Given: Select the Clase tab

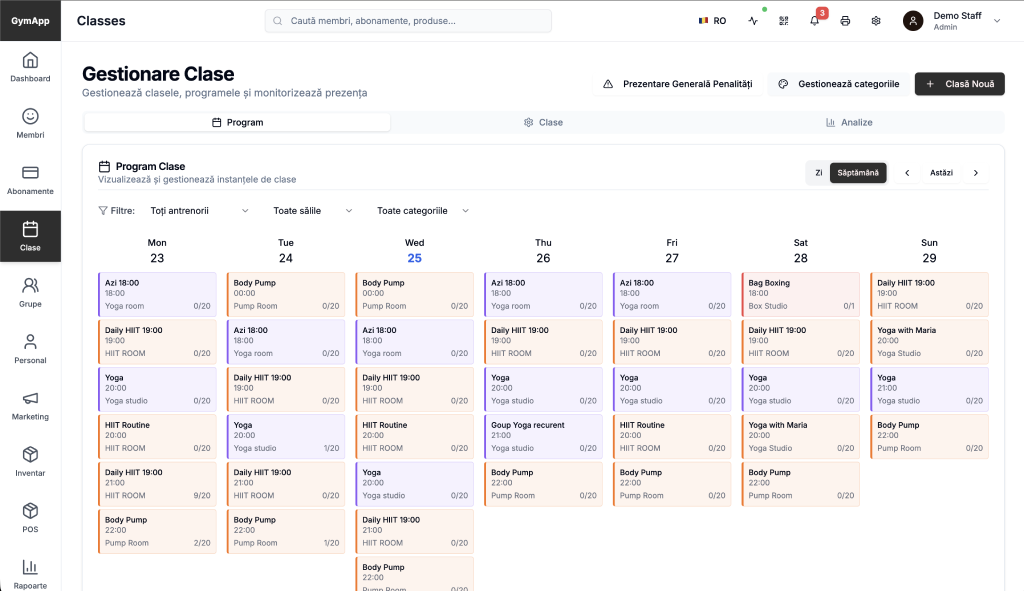Looking at the screenshot, I should pyautogui.click(x=543, y=122).
